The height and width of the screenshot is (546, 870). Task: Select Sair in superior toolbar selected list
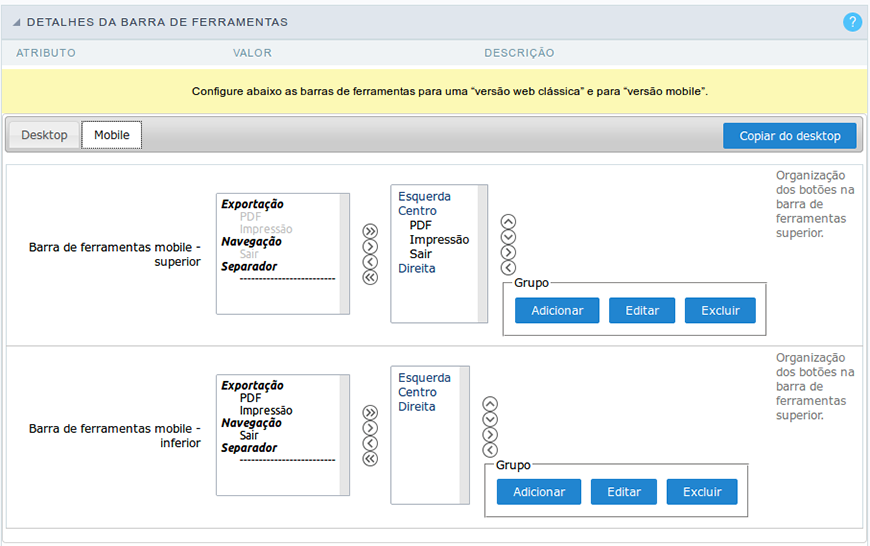pyautogui.click(x=421, y=254)
